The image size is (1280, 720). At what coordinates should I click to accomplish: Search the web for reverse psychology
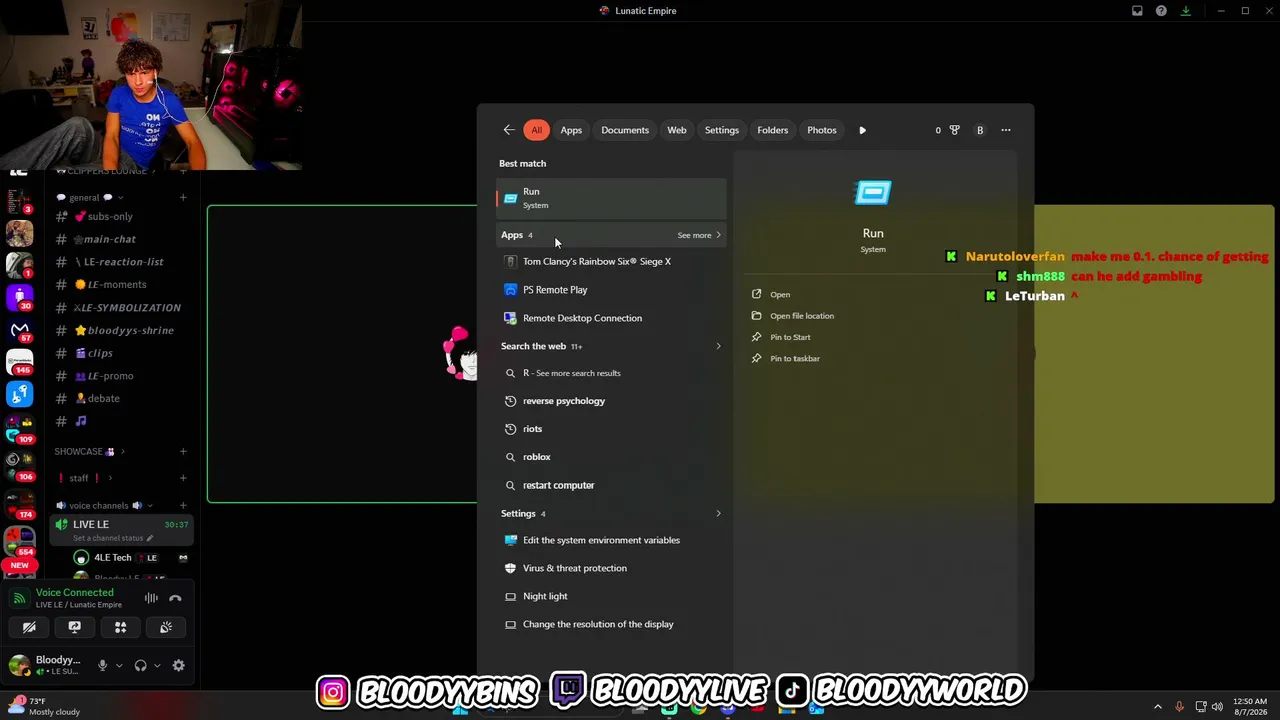click(x=611, y=401)
